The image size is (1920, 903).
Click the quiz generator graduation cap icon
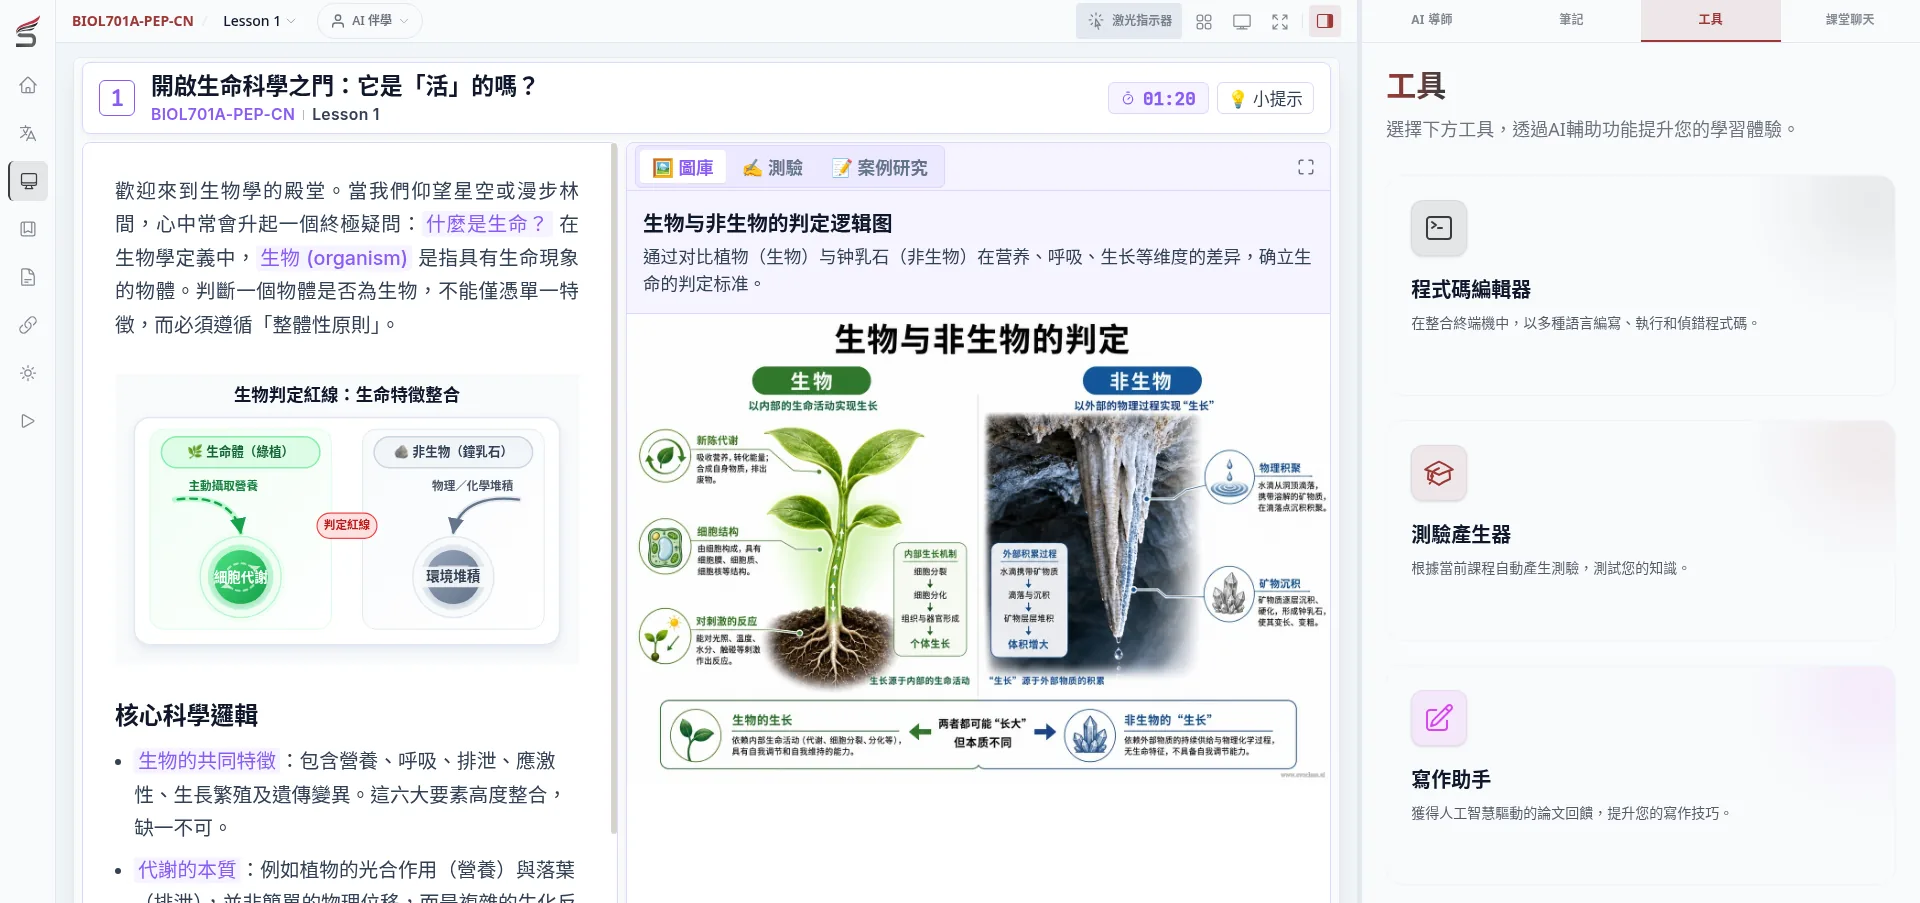click(x=1439, y=473)
